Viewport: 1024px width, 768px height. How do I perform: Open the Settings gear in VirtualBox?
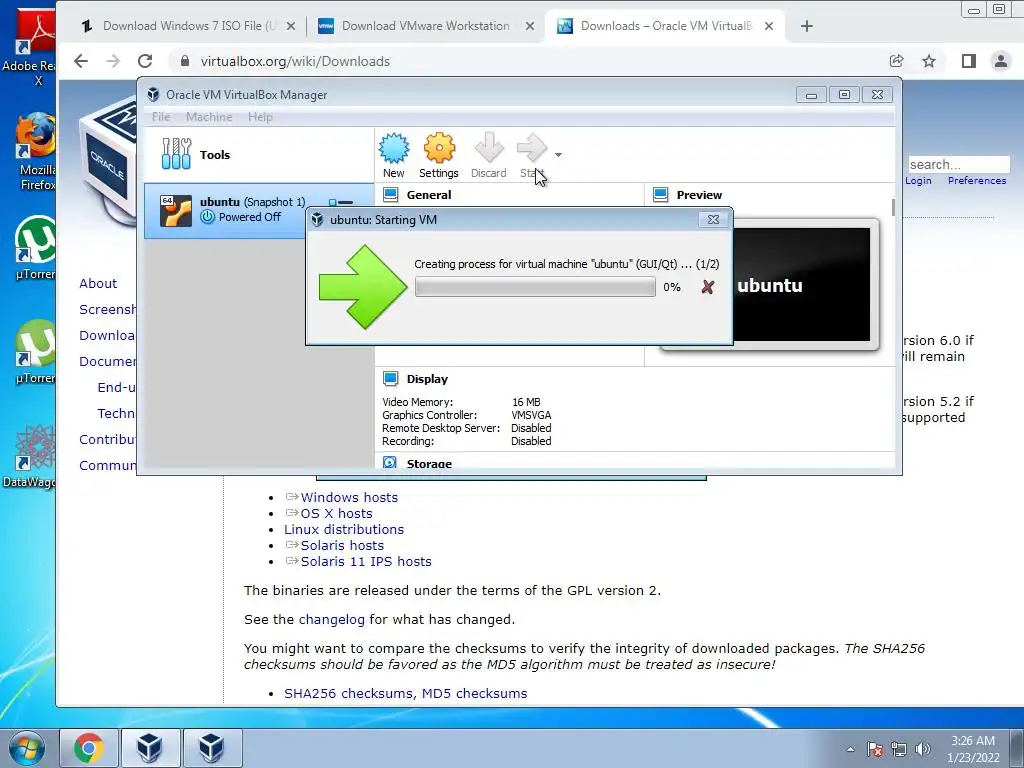coord(439,155)
